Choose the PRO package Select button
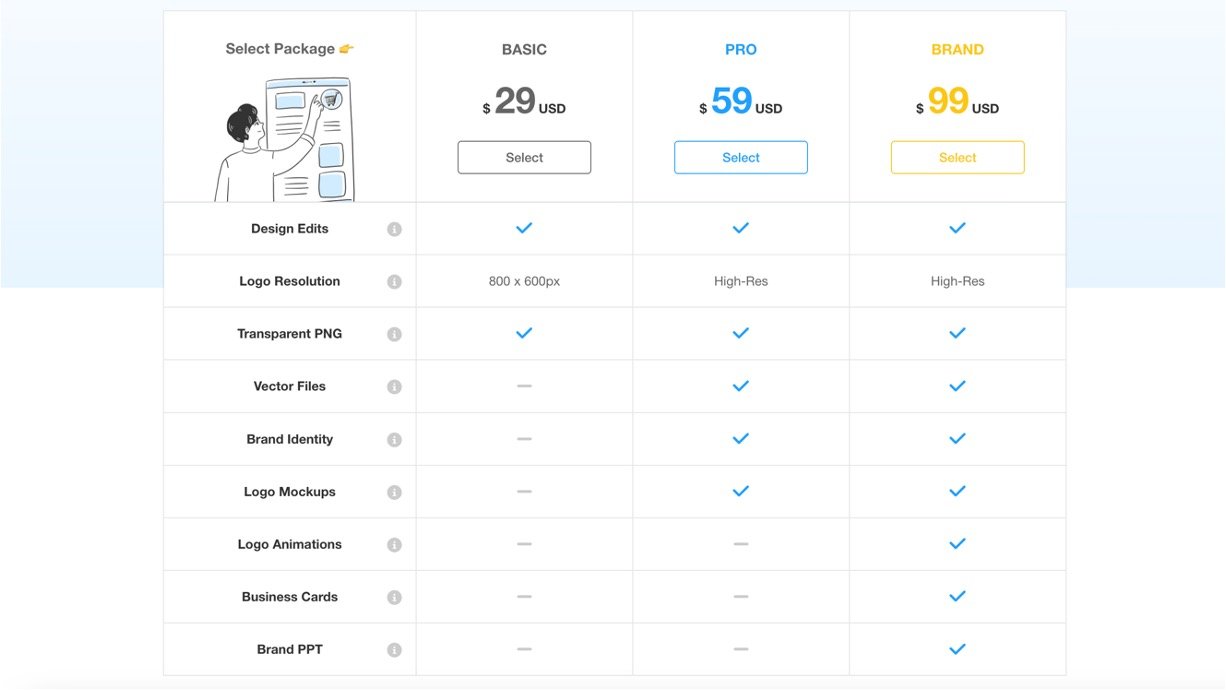The width and height of the screenshot is (1226, 690). coord(741,158)
